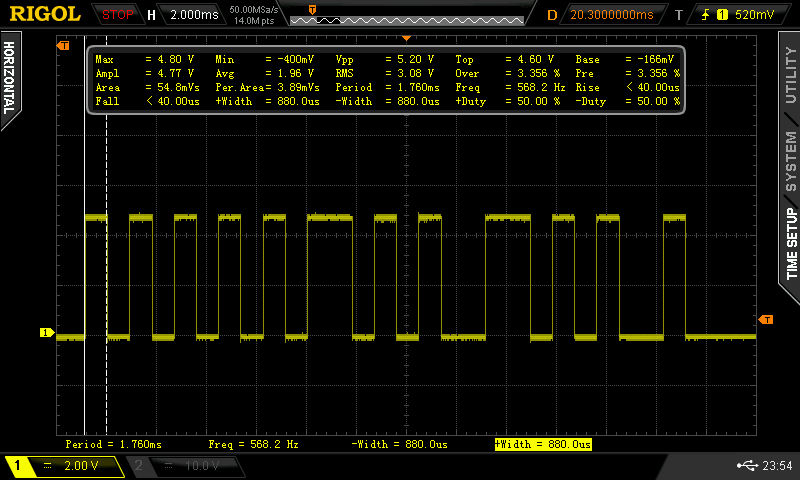This screenshot has height=480, width=800.
Task: Click the waveform memory overview bar
Action: pos(407,20)
